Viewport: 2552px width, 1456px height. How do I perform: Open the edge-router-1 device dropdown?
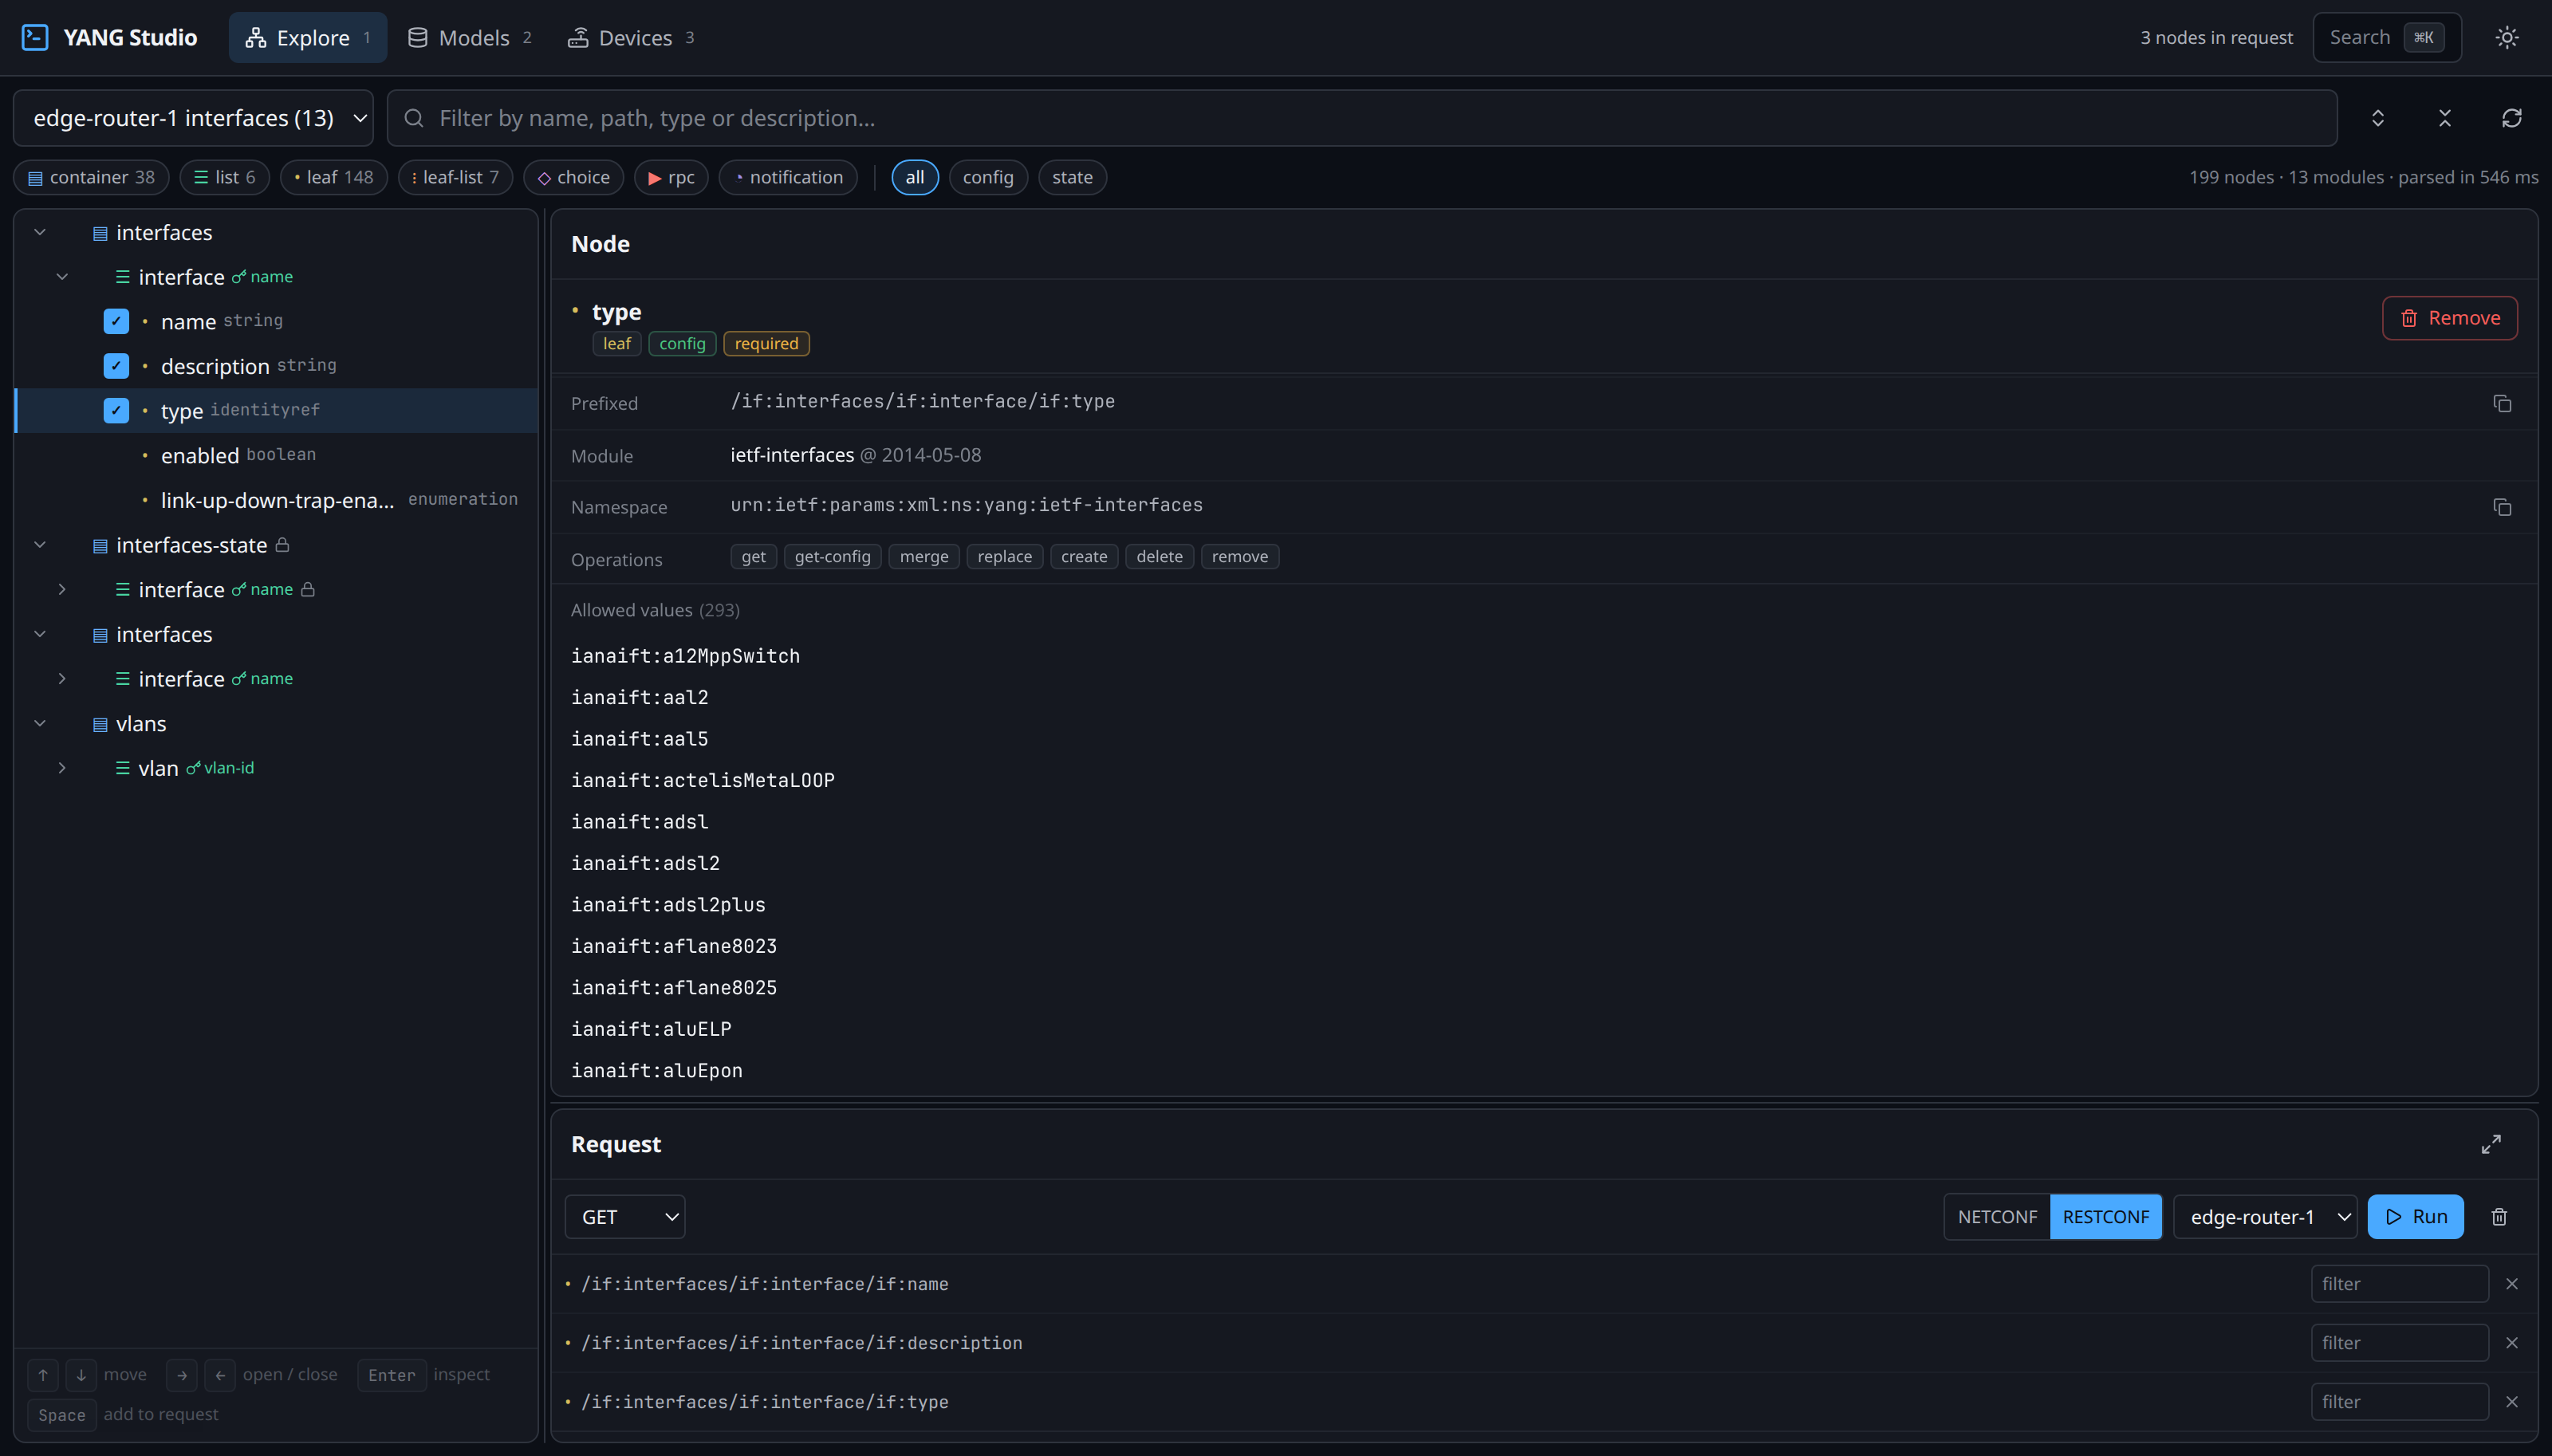point(2265,1217)
